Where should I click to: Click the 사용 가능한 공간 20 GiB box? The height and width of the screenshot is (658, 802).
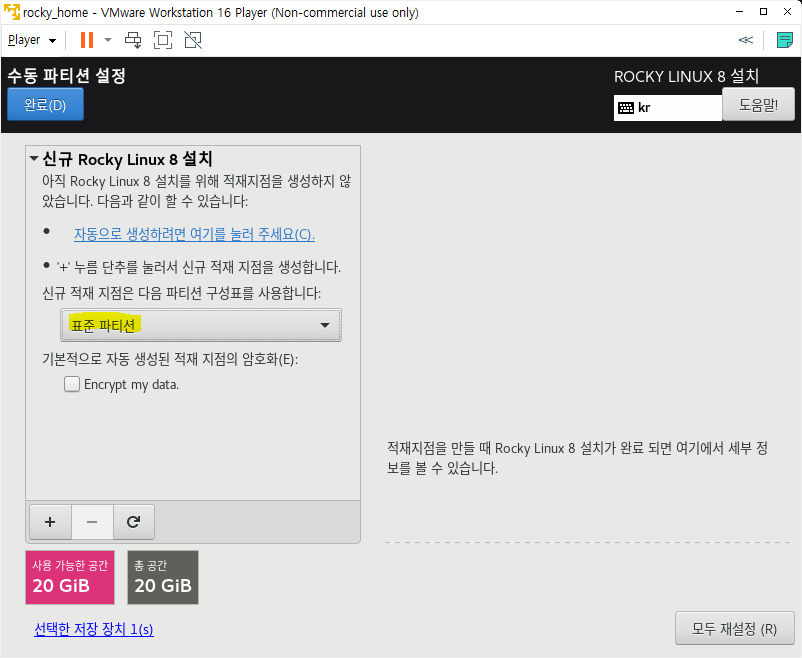(x=70, y=577)
